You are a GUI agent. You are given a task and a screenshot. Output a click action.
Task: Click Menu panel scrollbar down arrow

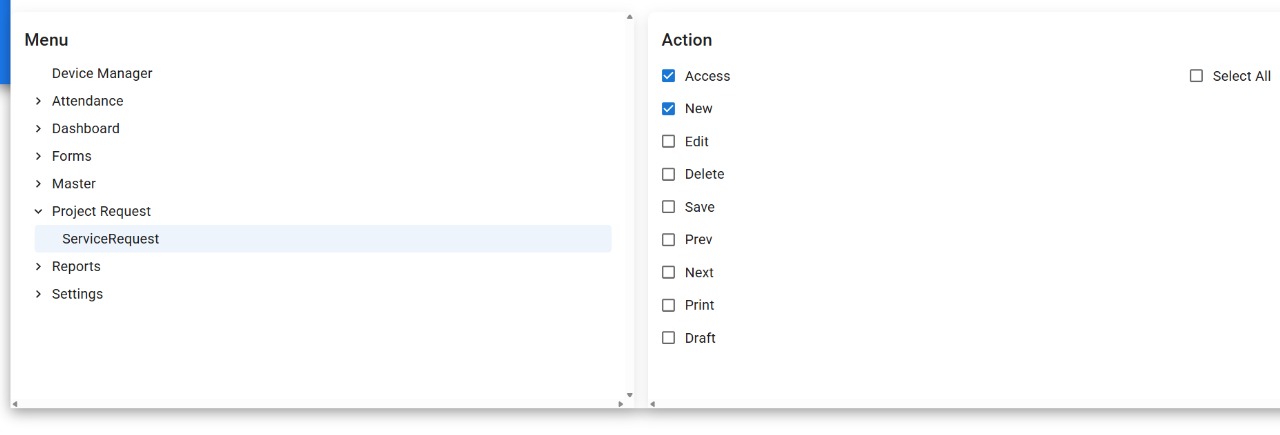pos(629,395)
